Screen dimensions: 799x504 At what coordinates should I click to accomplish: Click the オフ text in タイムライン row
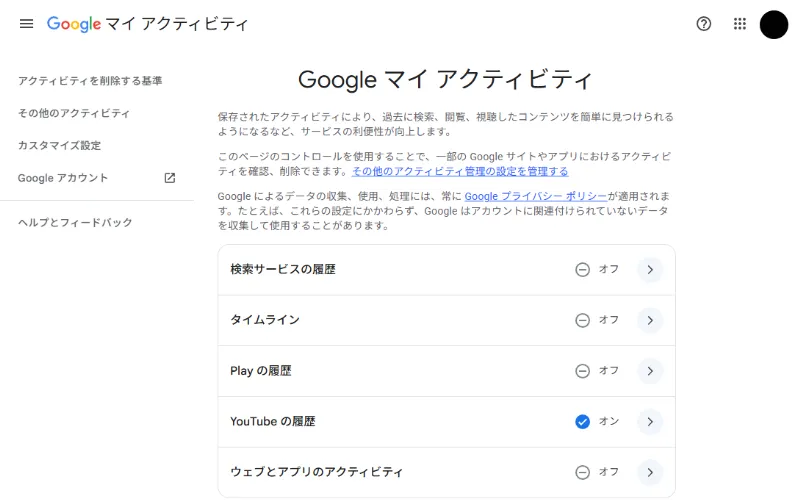coord(609,320)
